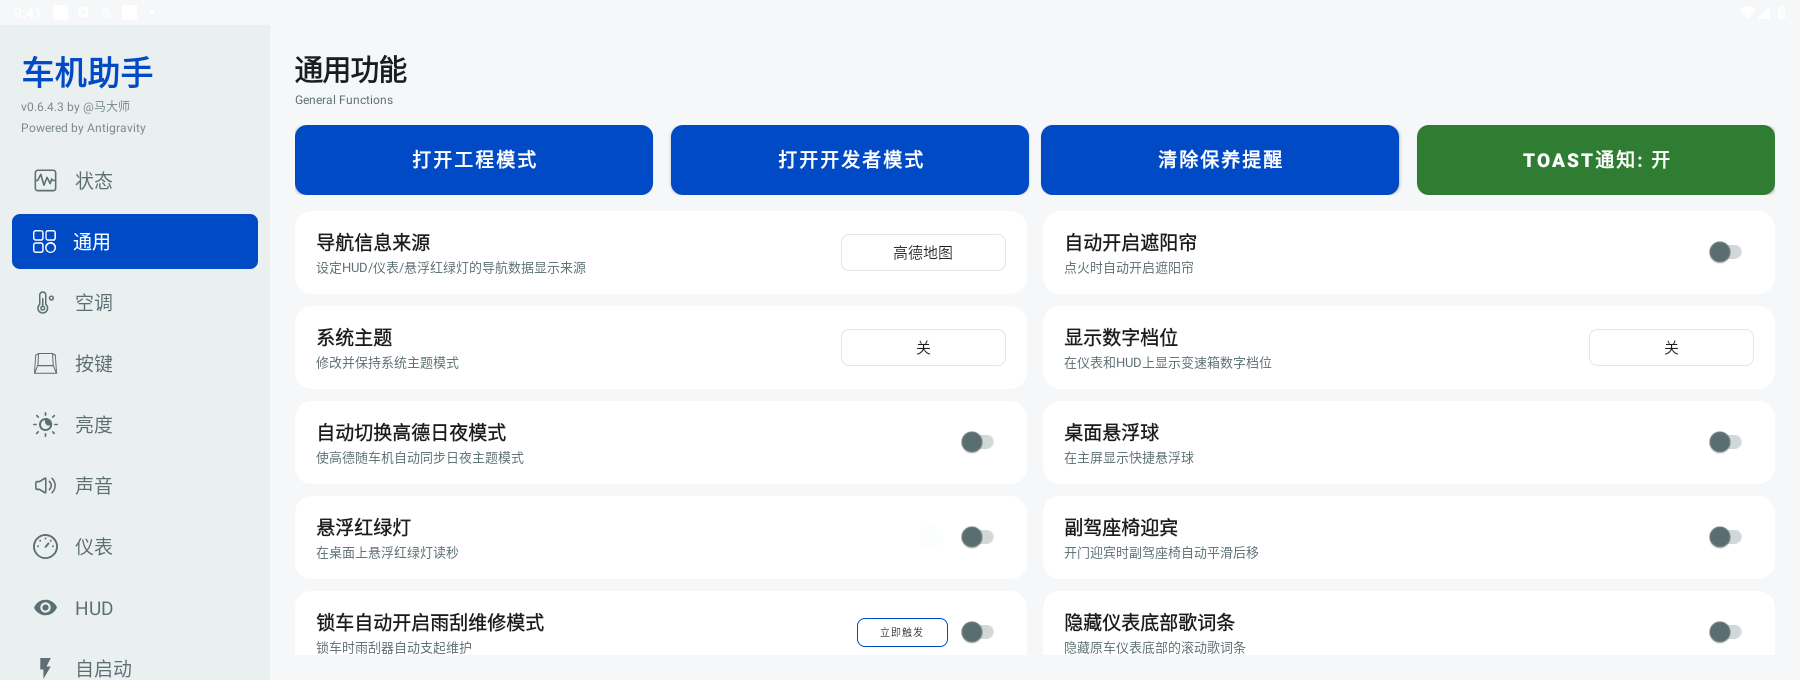Click 打开开发者模式 button
Screen dimensions: 1800x680
(x=850, y=160)
